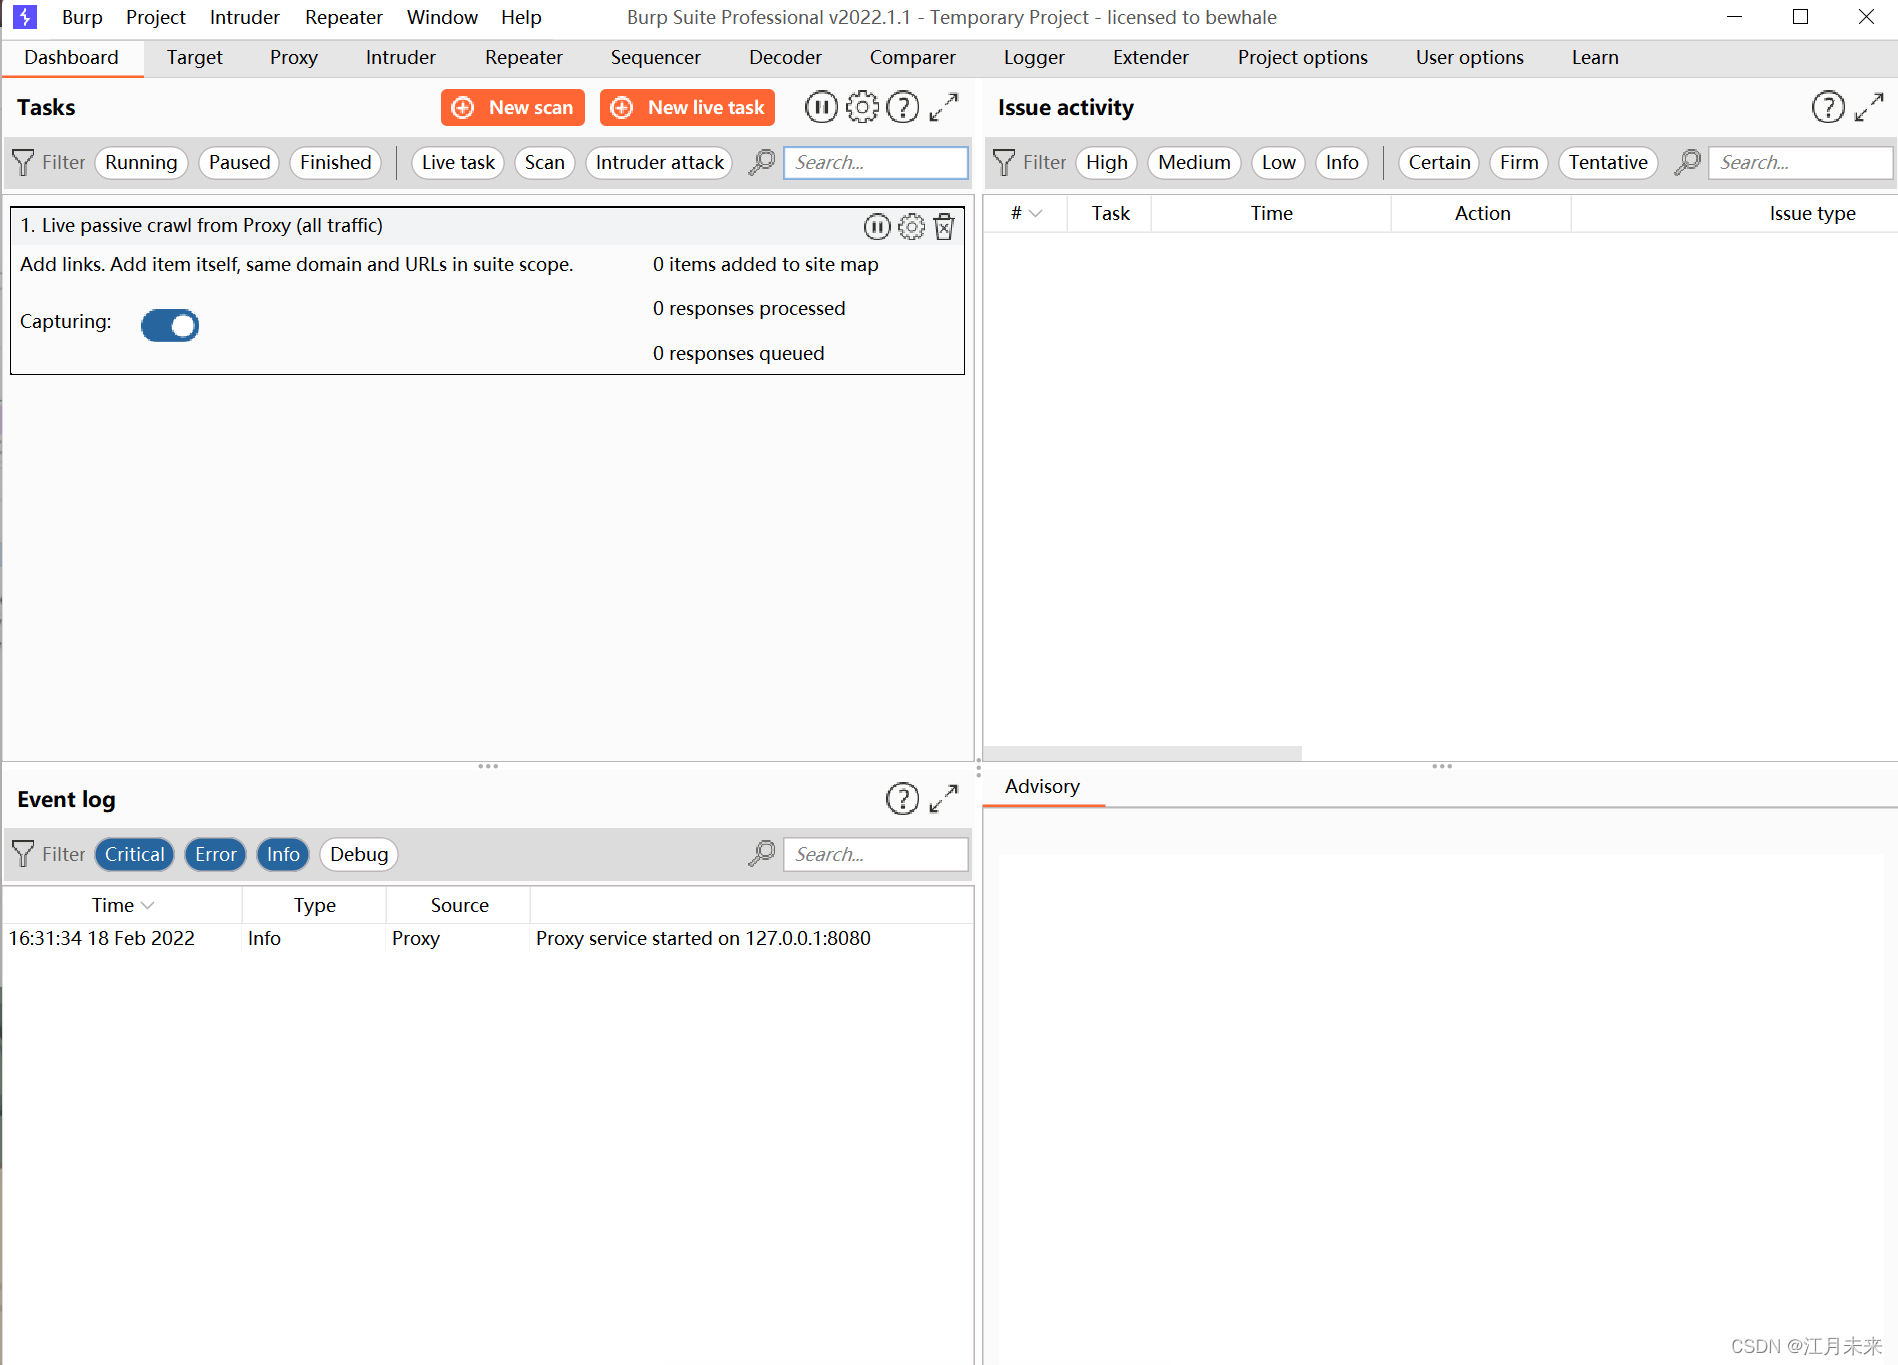This screenshot has height=1365, width=1898.
Task: Open Tasks panel help icon
Action: point(903,107)
